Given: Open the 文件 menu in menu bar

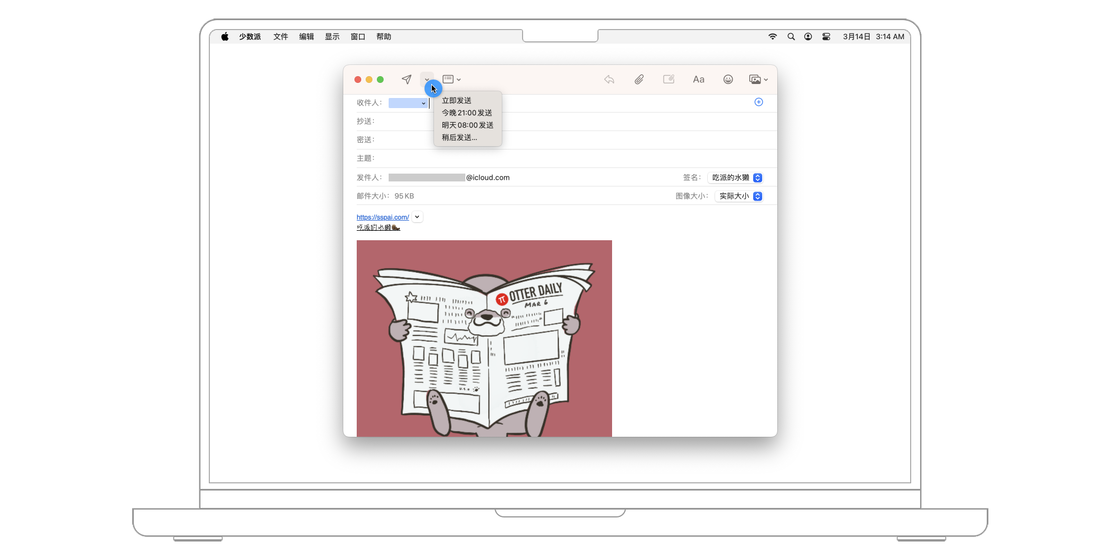Looking at the screenshot, I should click(280, 36).
